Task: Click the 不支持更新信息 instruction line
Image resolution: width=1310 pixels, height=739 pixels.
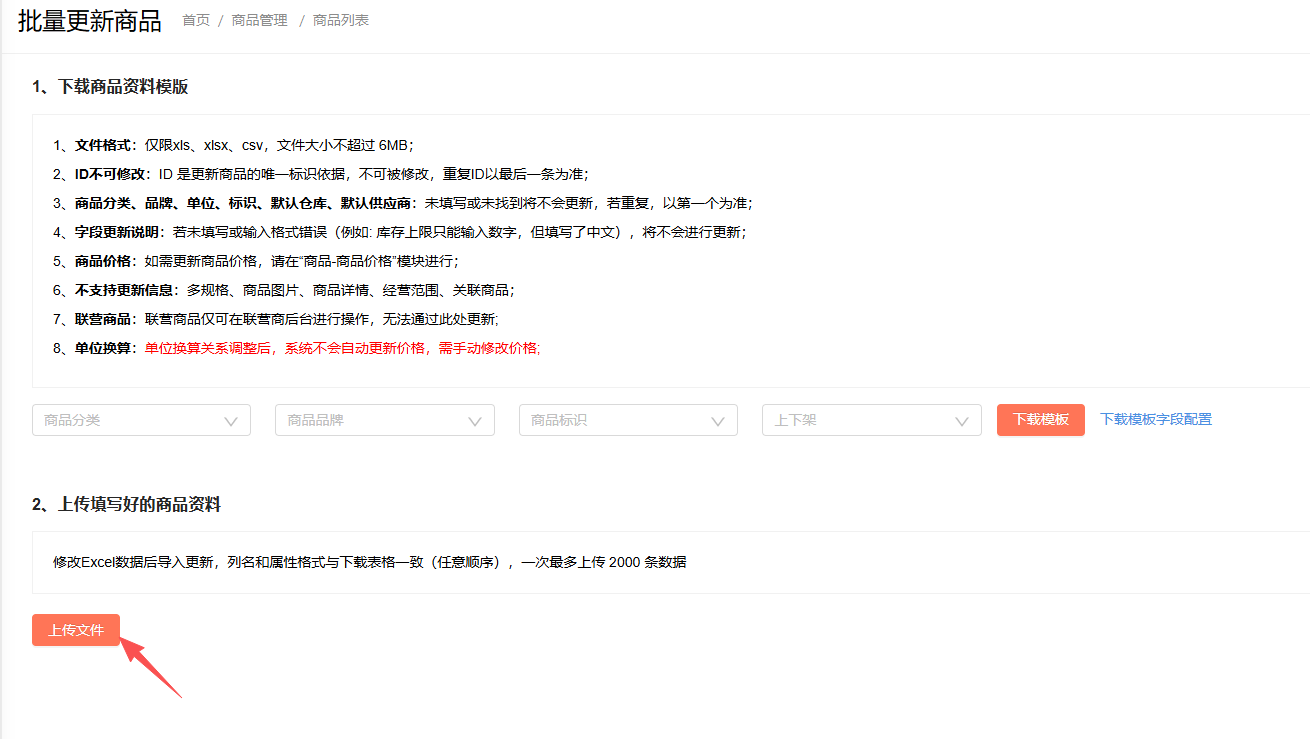Action: [284, 290]
